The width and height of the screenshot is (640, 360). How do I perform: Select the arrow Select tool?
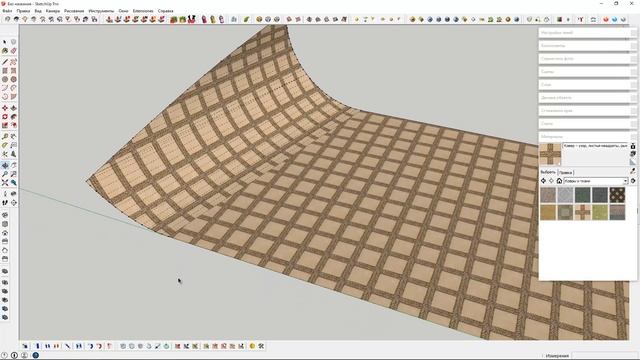(x=4, y=42)
